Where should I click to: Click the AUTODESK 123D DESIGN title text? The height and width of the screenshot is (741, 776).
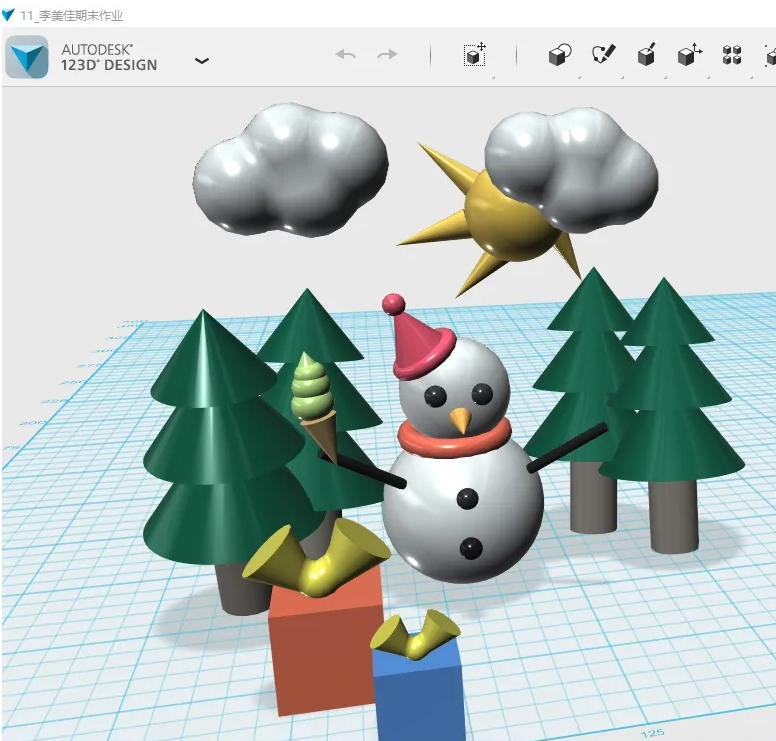pos(109,57)
